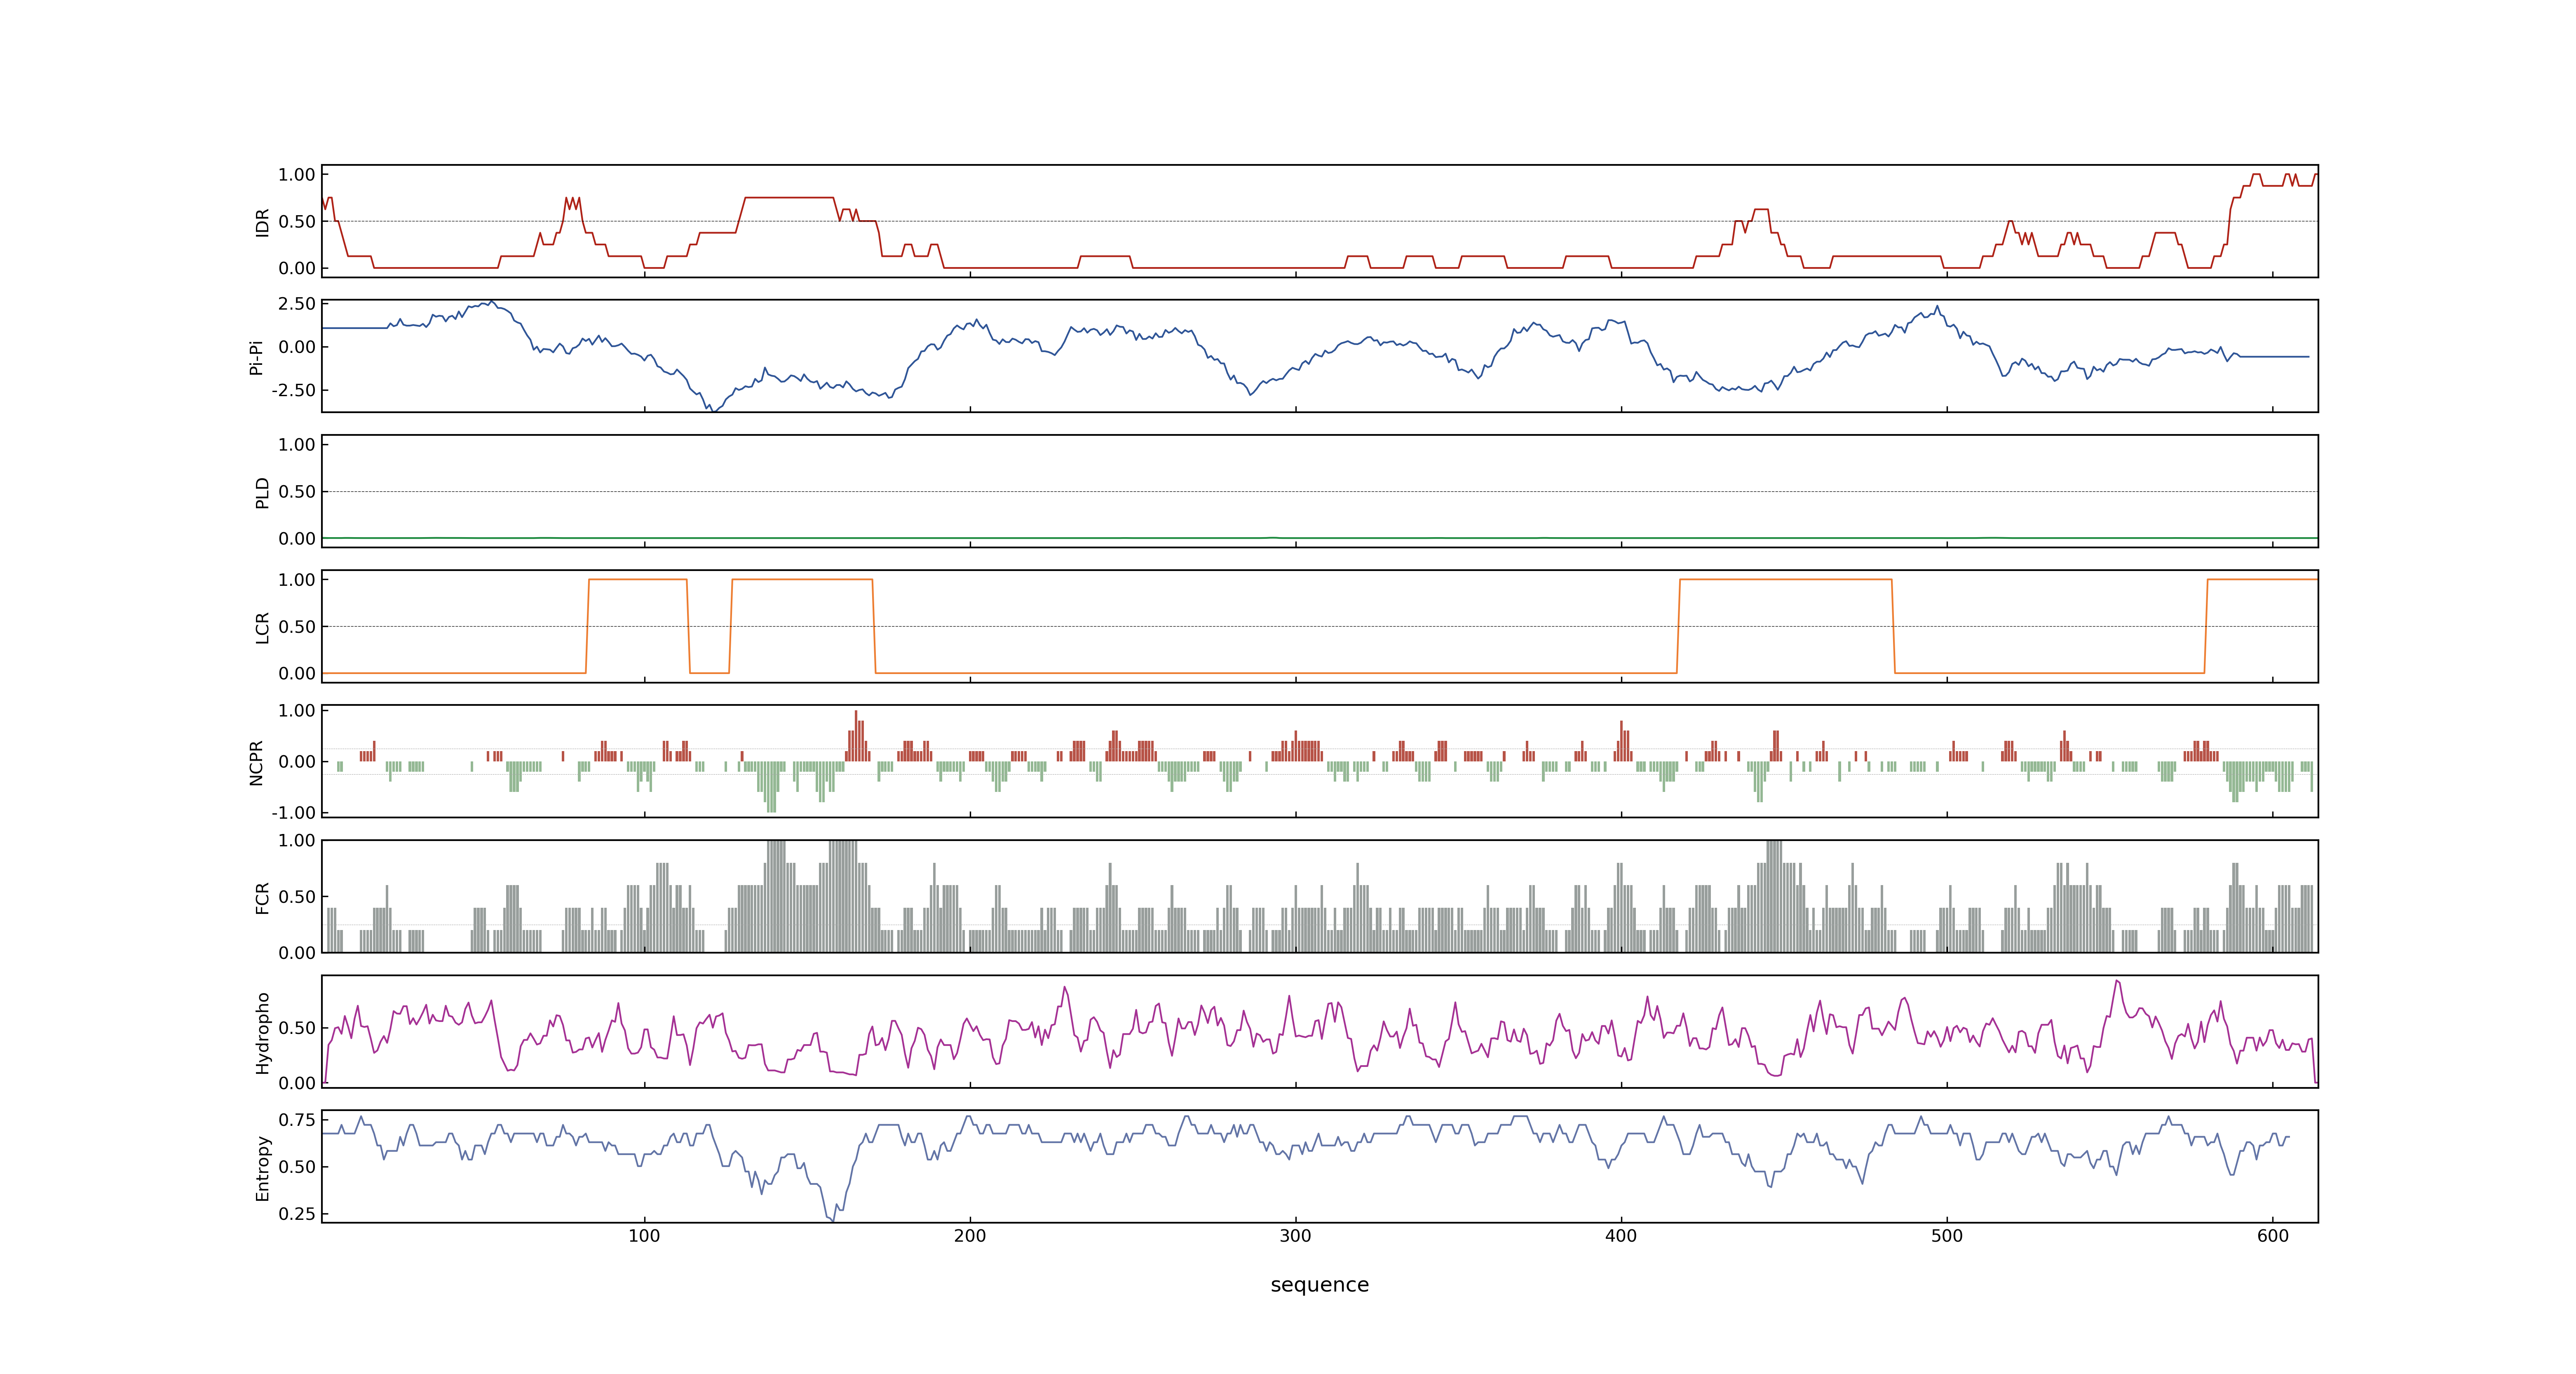Screen dimensions: 2576x1374
Task: Click the 0.50 tick of PLD axis
Action: click(x=297, y=492)
